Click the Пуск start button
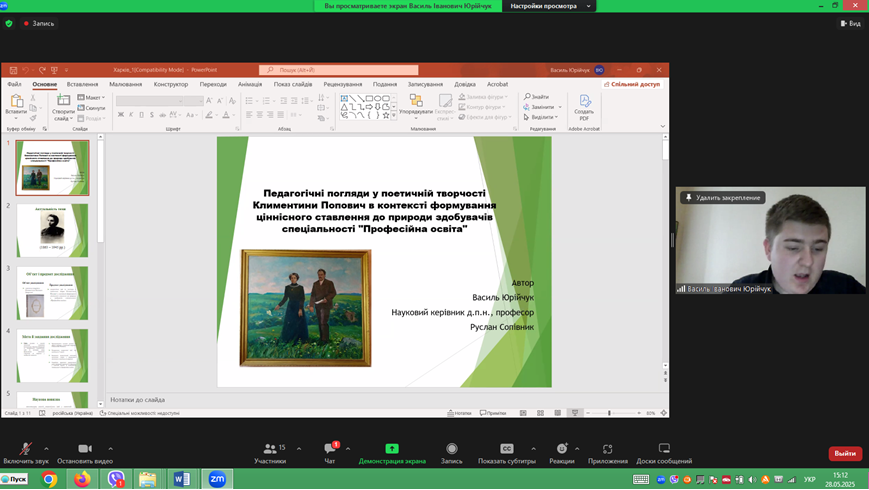869x490 pixels. 14,479
